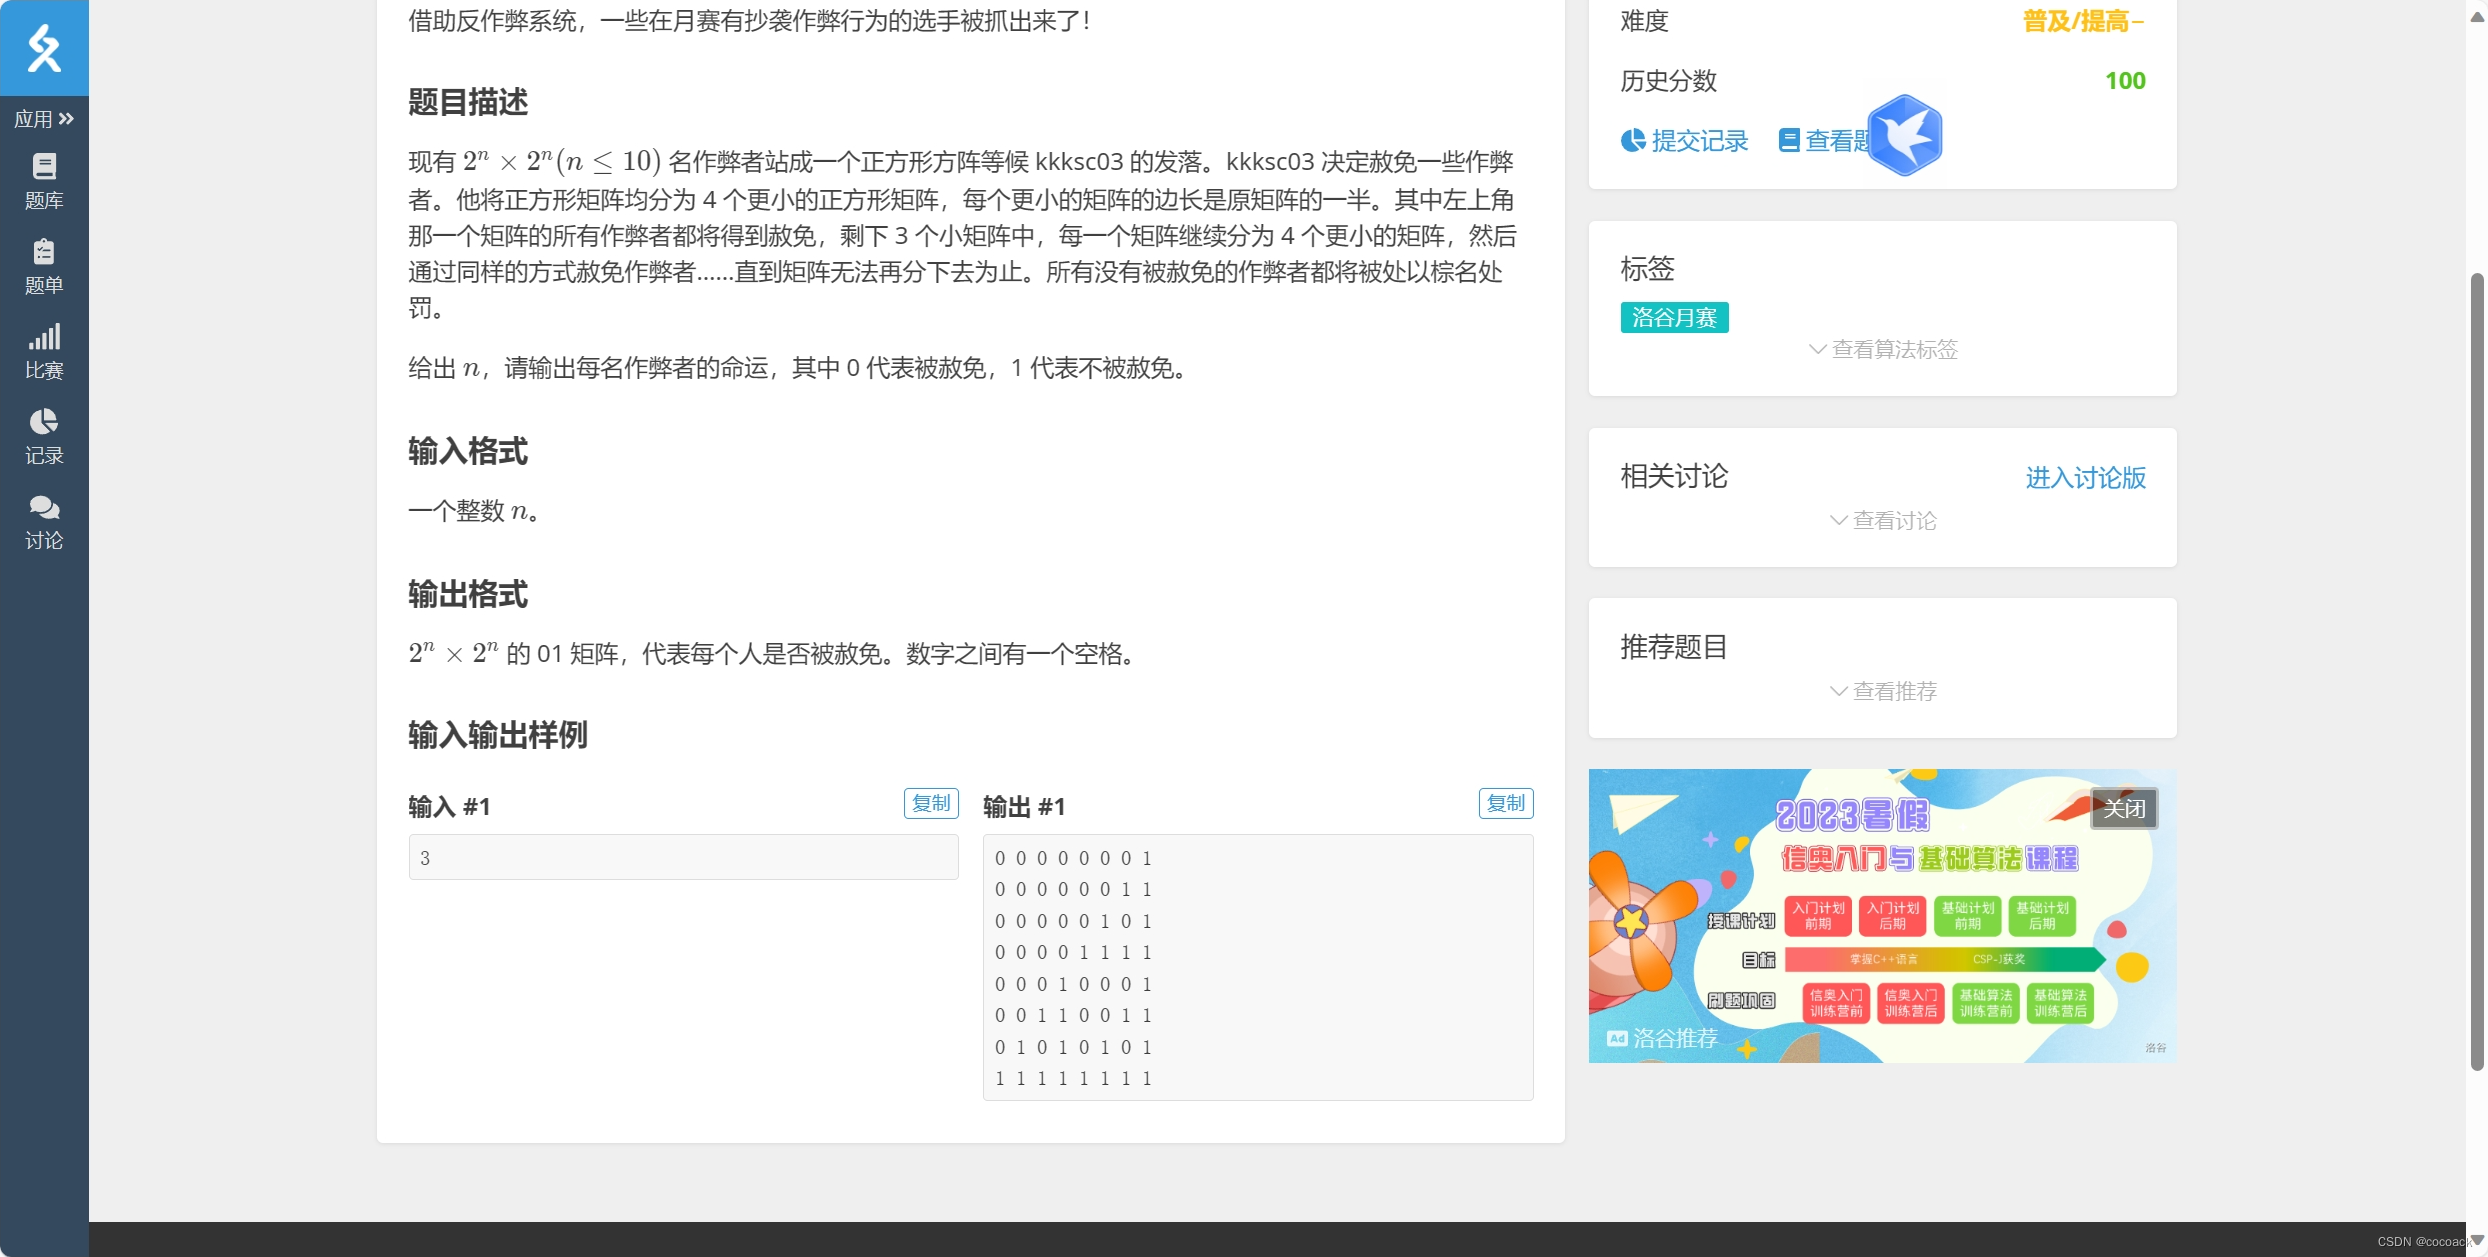Image resolution: width=2488 pixels, height=1257 pixels.
Task: Go to 比赛 contests page
Action: tap(44, 351)
